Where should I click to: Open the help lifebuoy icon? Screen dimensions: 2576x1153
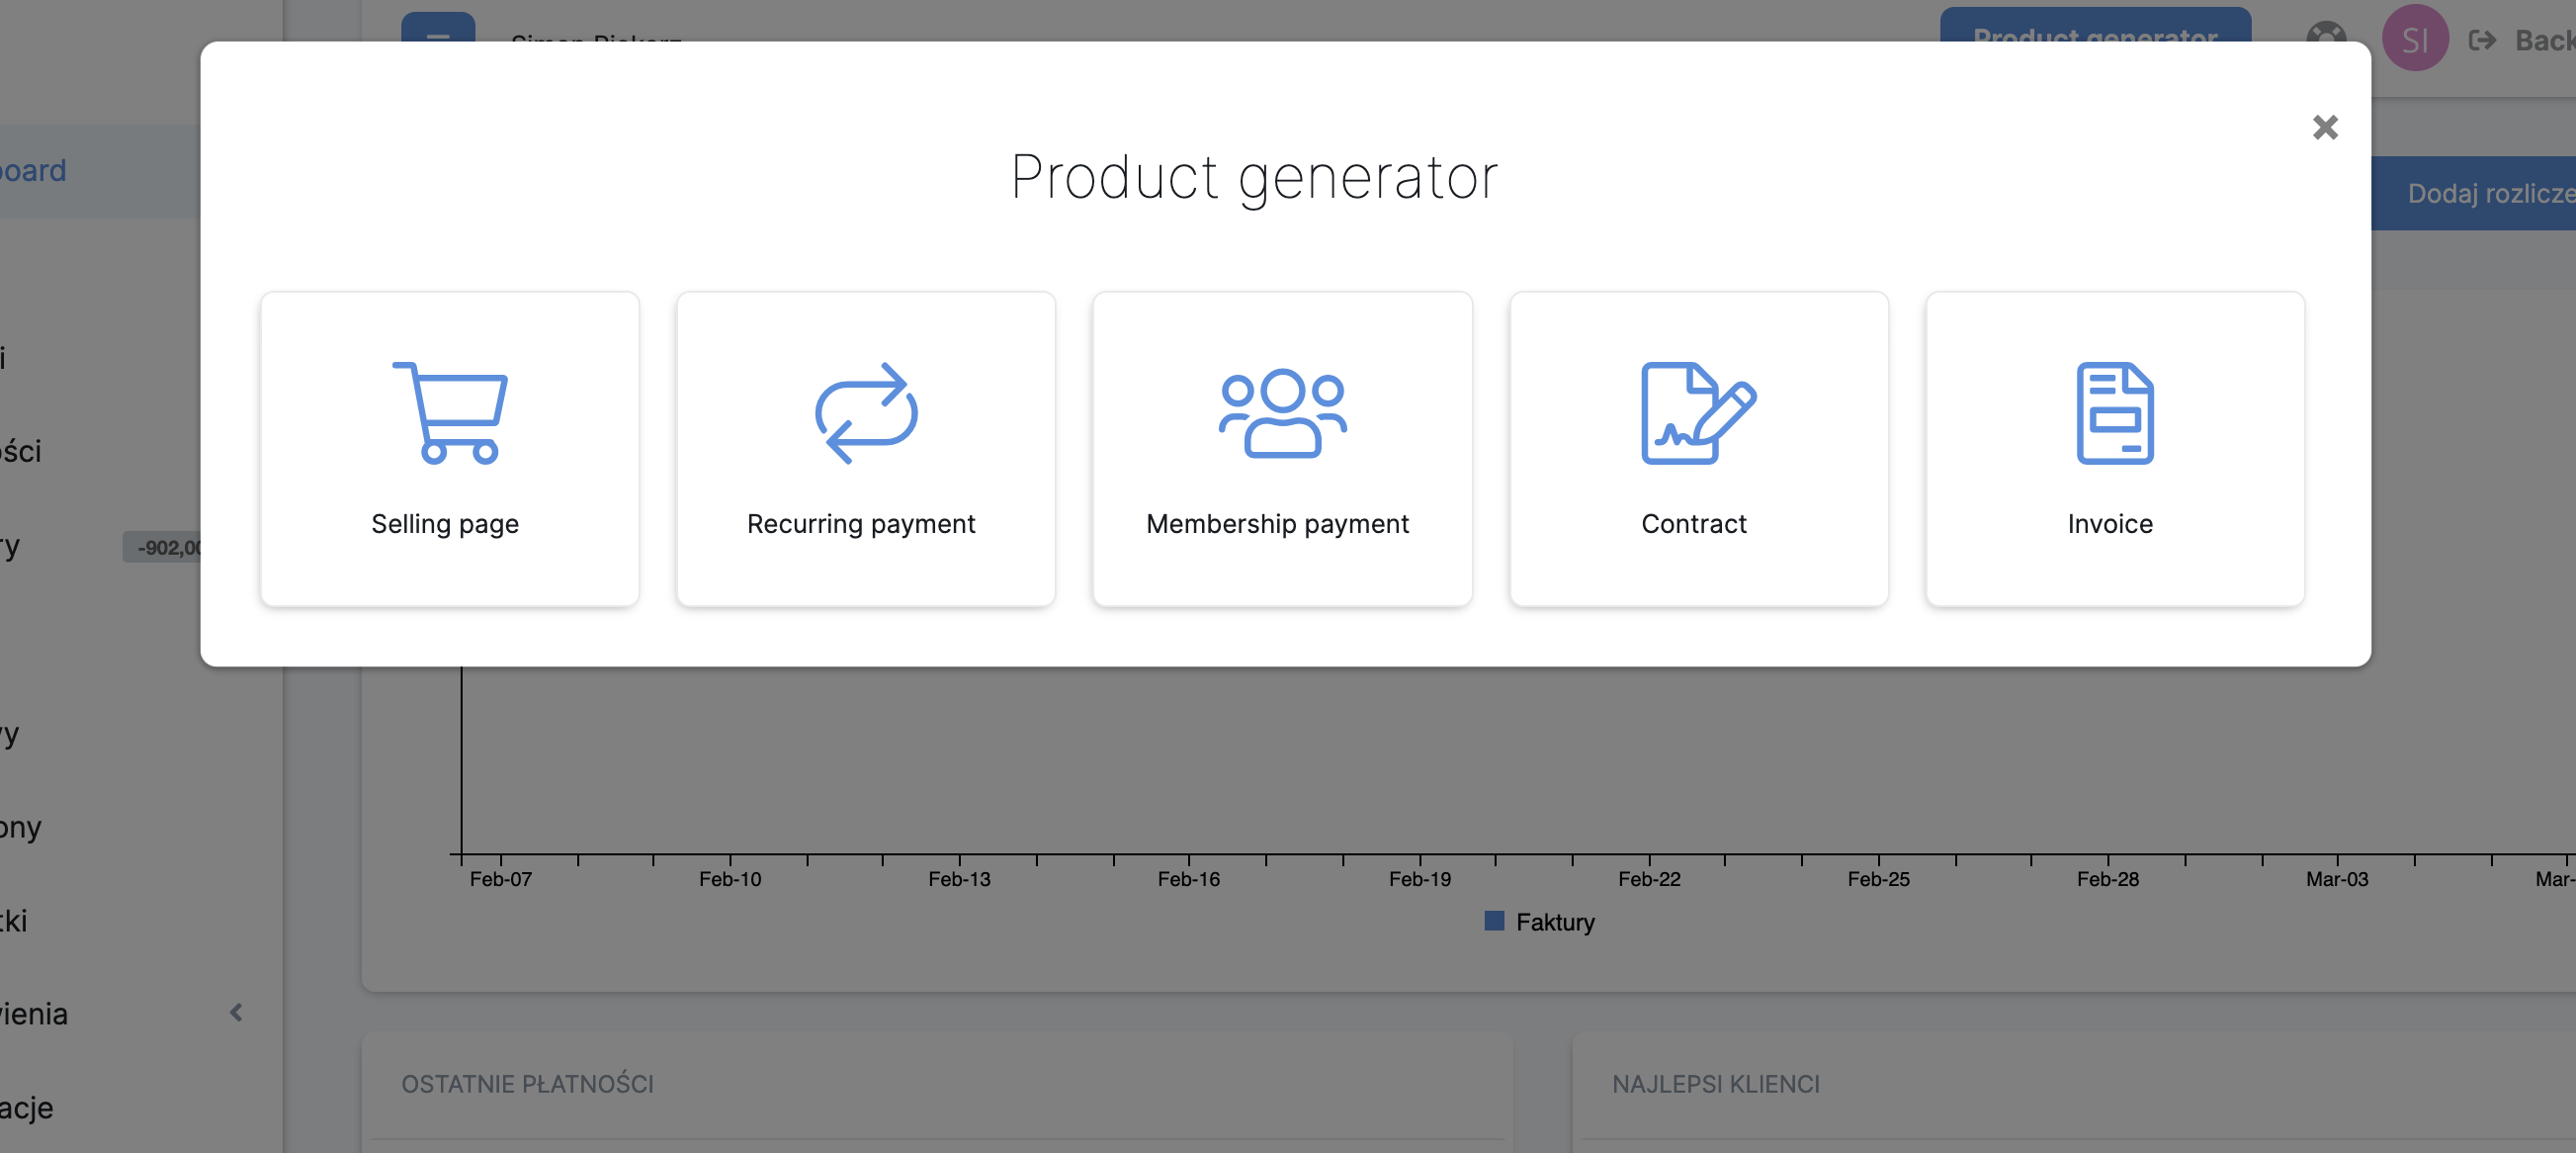point(2326,32)
